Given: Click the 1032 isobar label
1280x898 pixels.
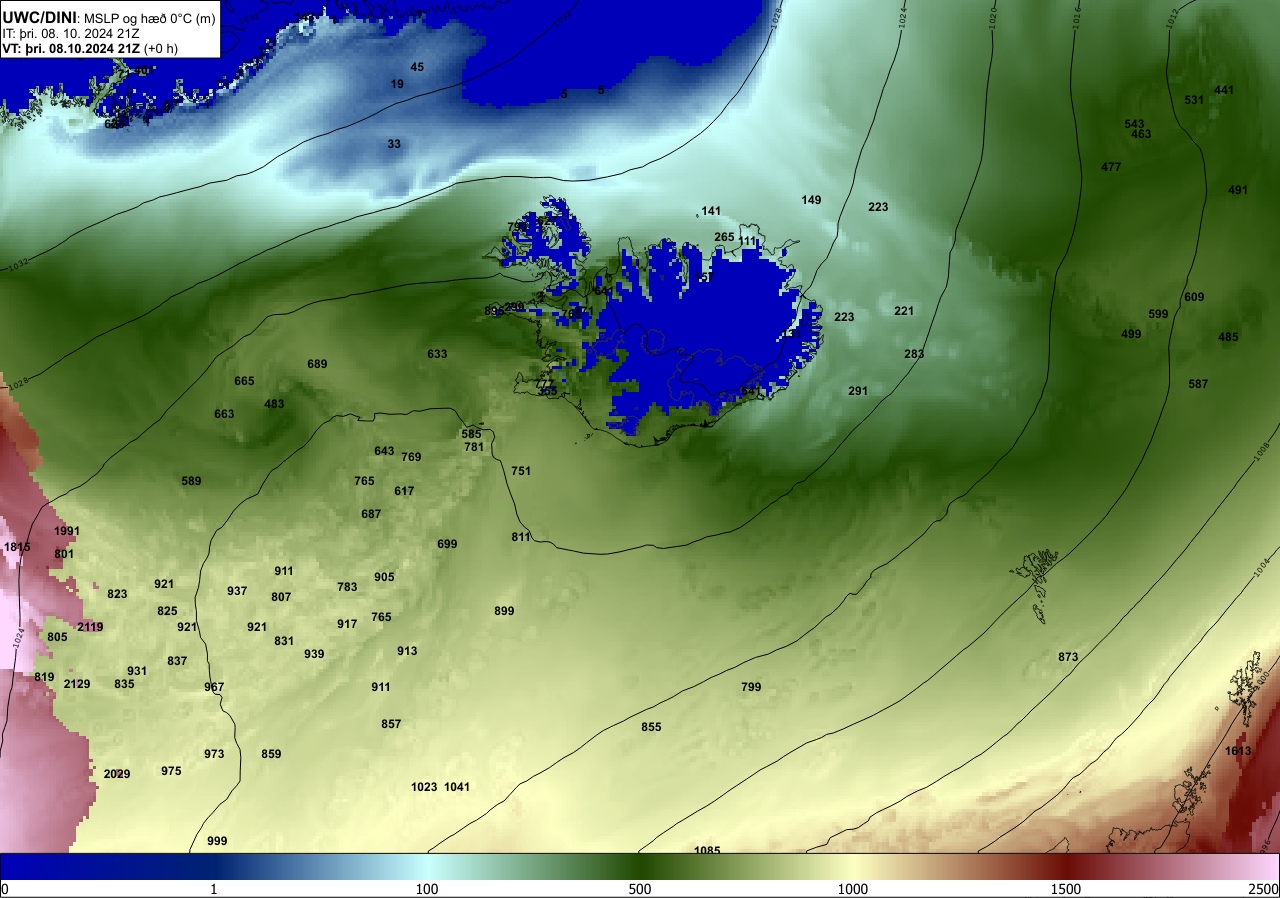Looking at the screenshot, I should click(x=17, y=266).
